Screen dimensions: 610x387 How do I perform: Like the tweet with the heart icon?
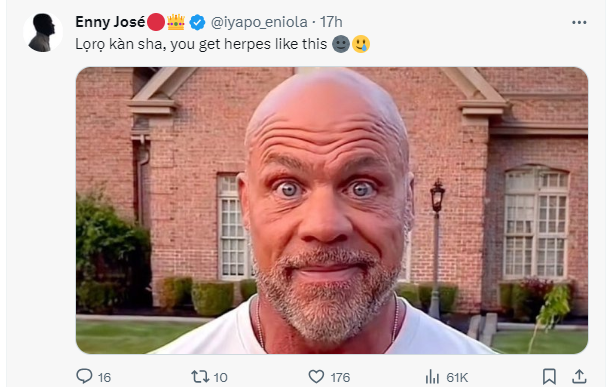coord(316,376)
